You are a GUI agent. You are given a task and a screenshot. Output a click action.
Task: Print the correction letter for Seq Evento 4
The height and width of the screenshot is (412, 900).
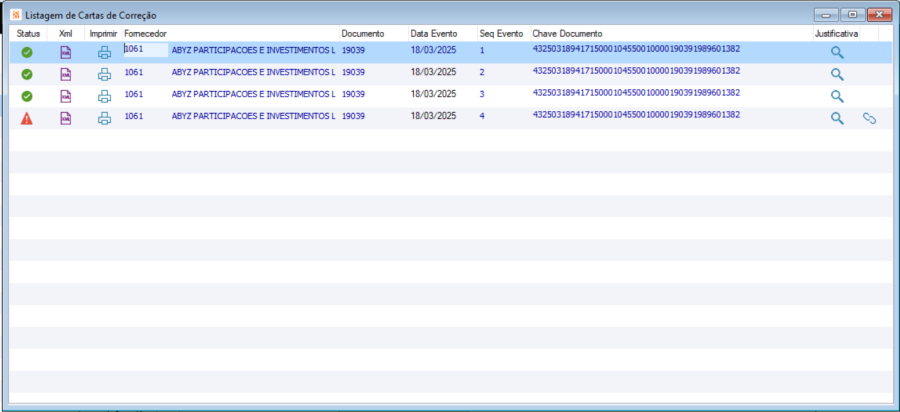[x=104, y=119]
